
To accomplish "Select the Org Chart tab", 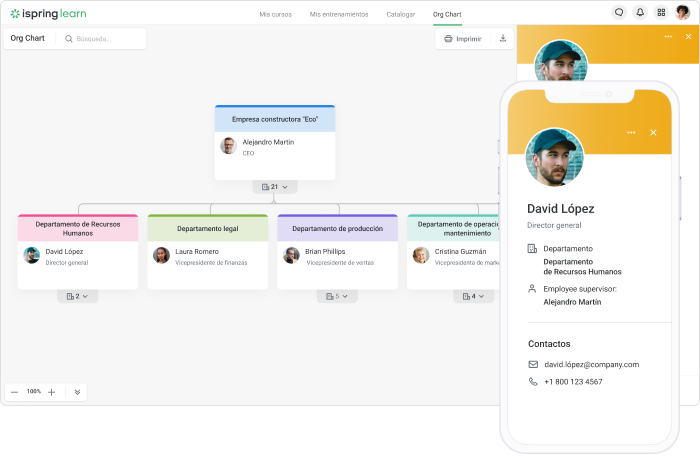I will (x=447, y=14).
